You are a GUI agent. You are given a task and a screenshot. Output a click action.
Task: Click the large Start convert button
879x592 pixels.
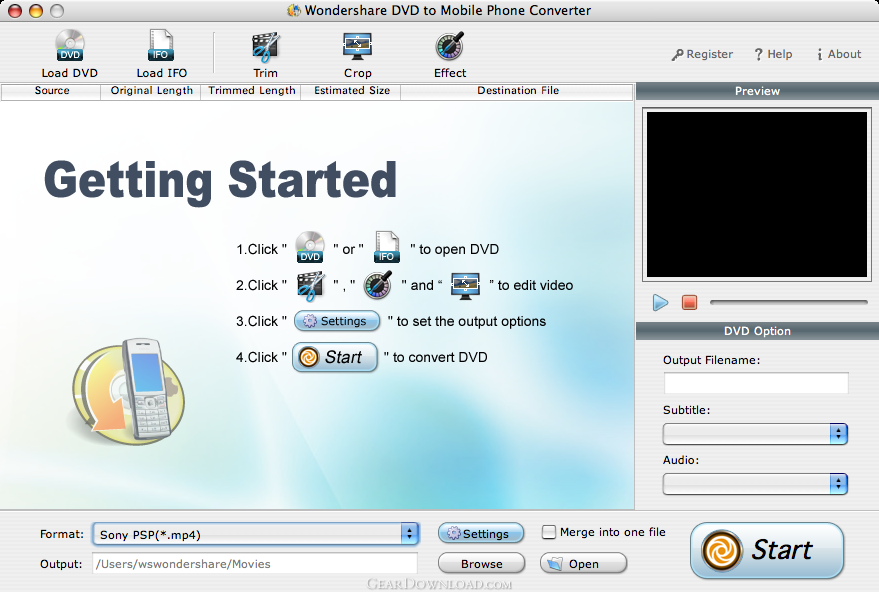[x=767, y=551]
